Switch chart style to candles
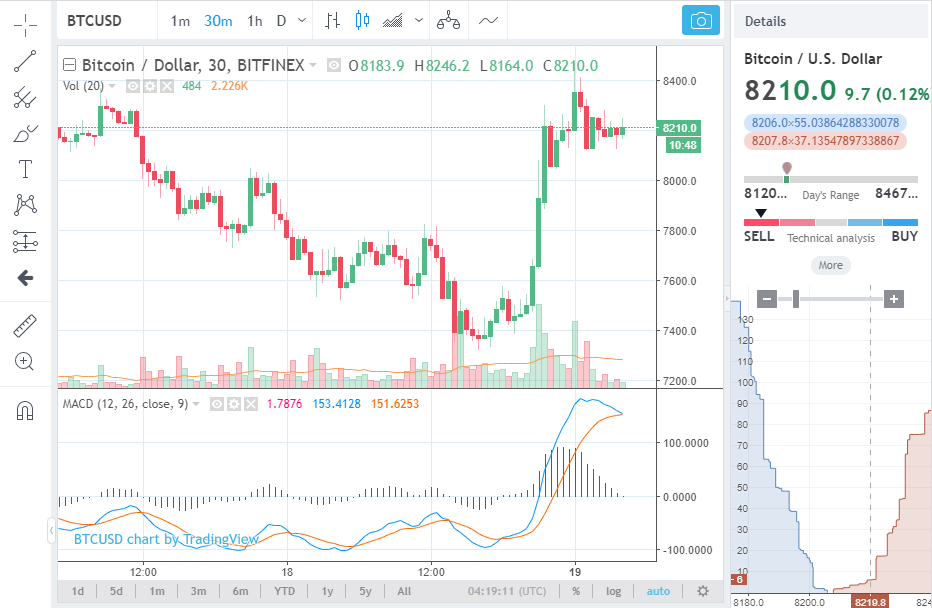This screenshot has width=932, height=608. click(x=362, y=21)
